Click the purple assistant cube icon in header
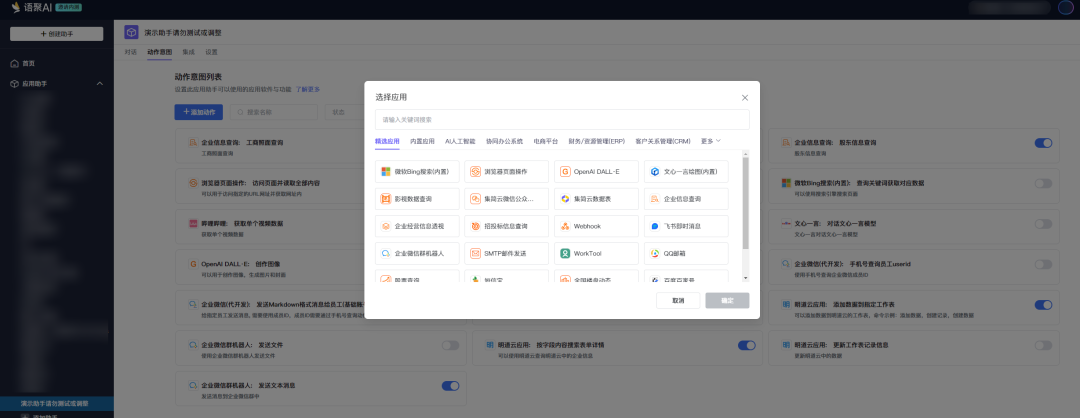 [131, 32]
